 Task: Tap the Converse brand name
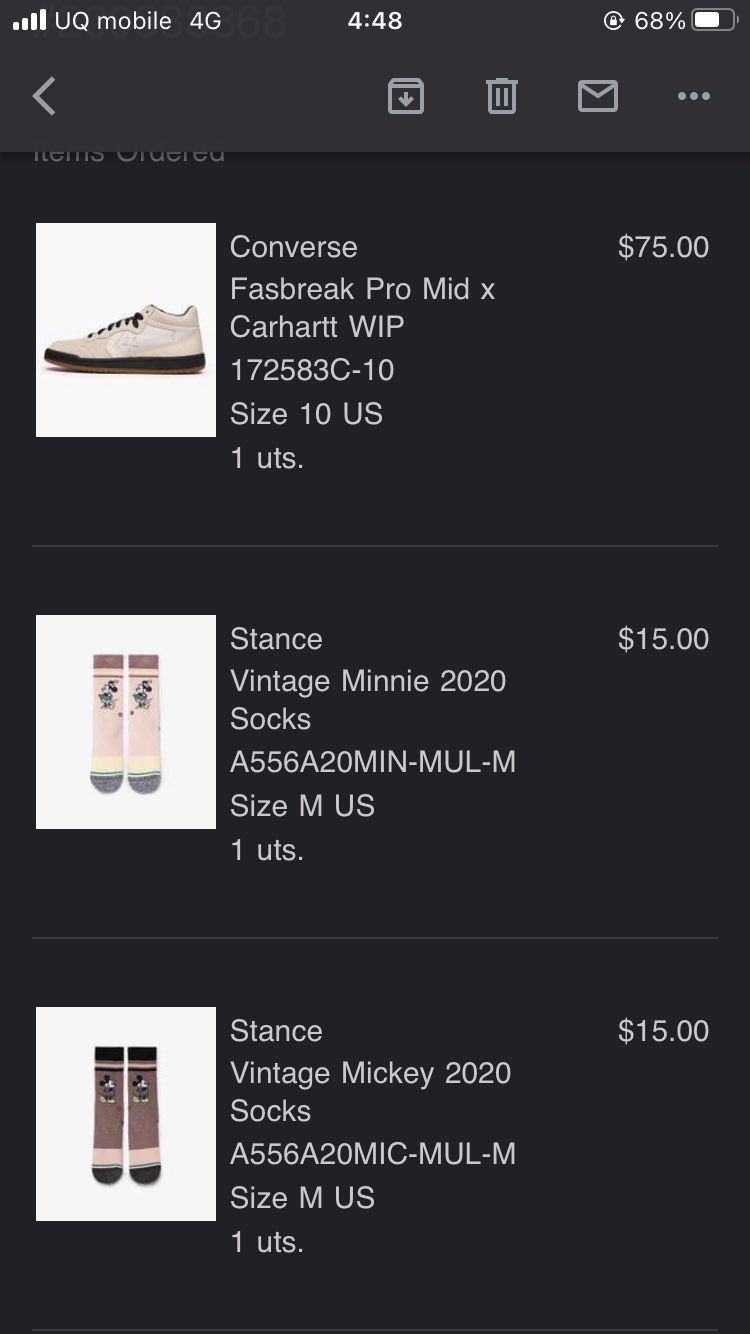(x=293, y=247)
